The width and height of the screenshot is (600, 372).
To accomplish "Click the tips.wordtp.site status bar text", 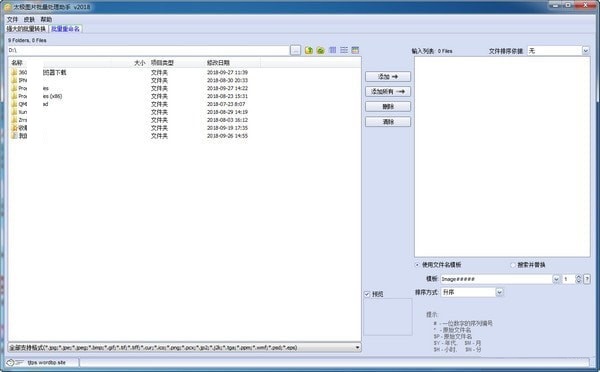I will click(x=47, y=362).
